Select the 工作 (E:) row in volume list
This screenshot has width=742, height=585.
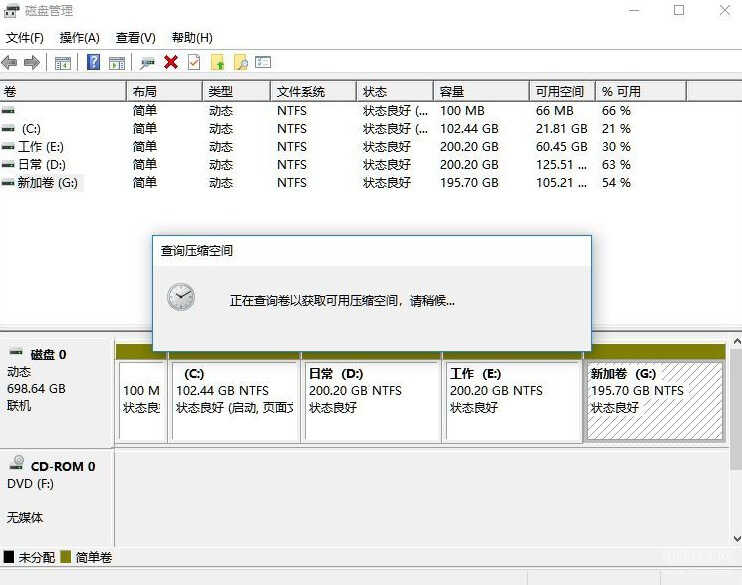click(41, 147)
